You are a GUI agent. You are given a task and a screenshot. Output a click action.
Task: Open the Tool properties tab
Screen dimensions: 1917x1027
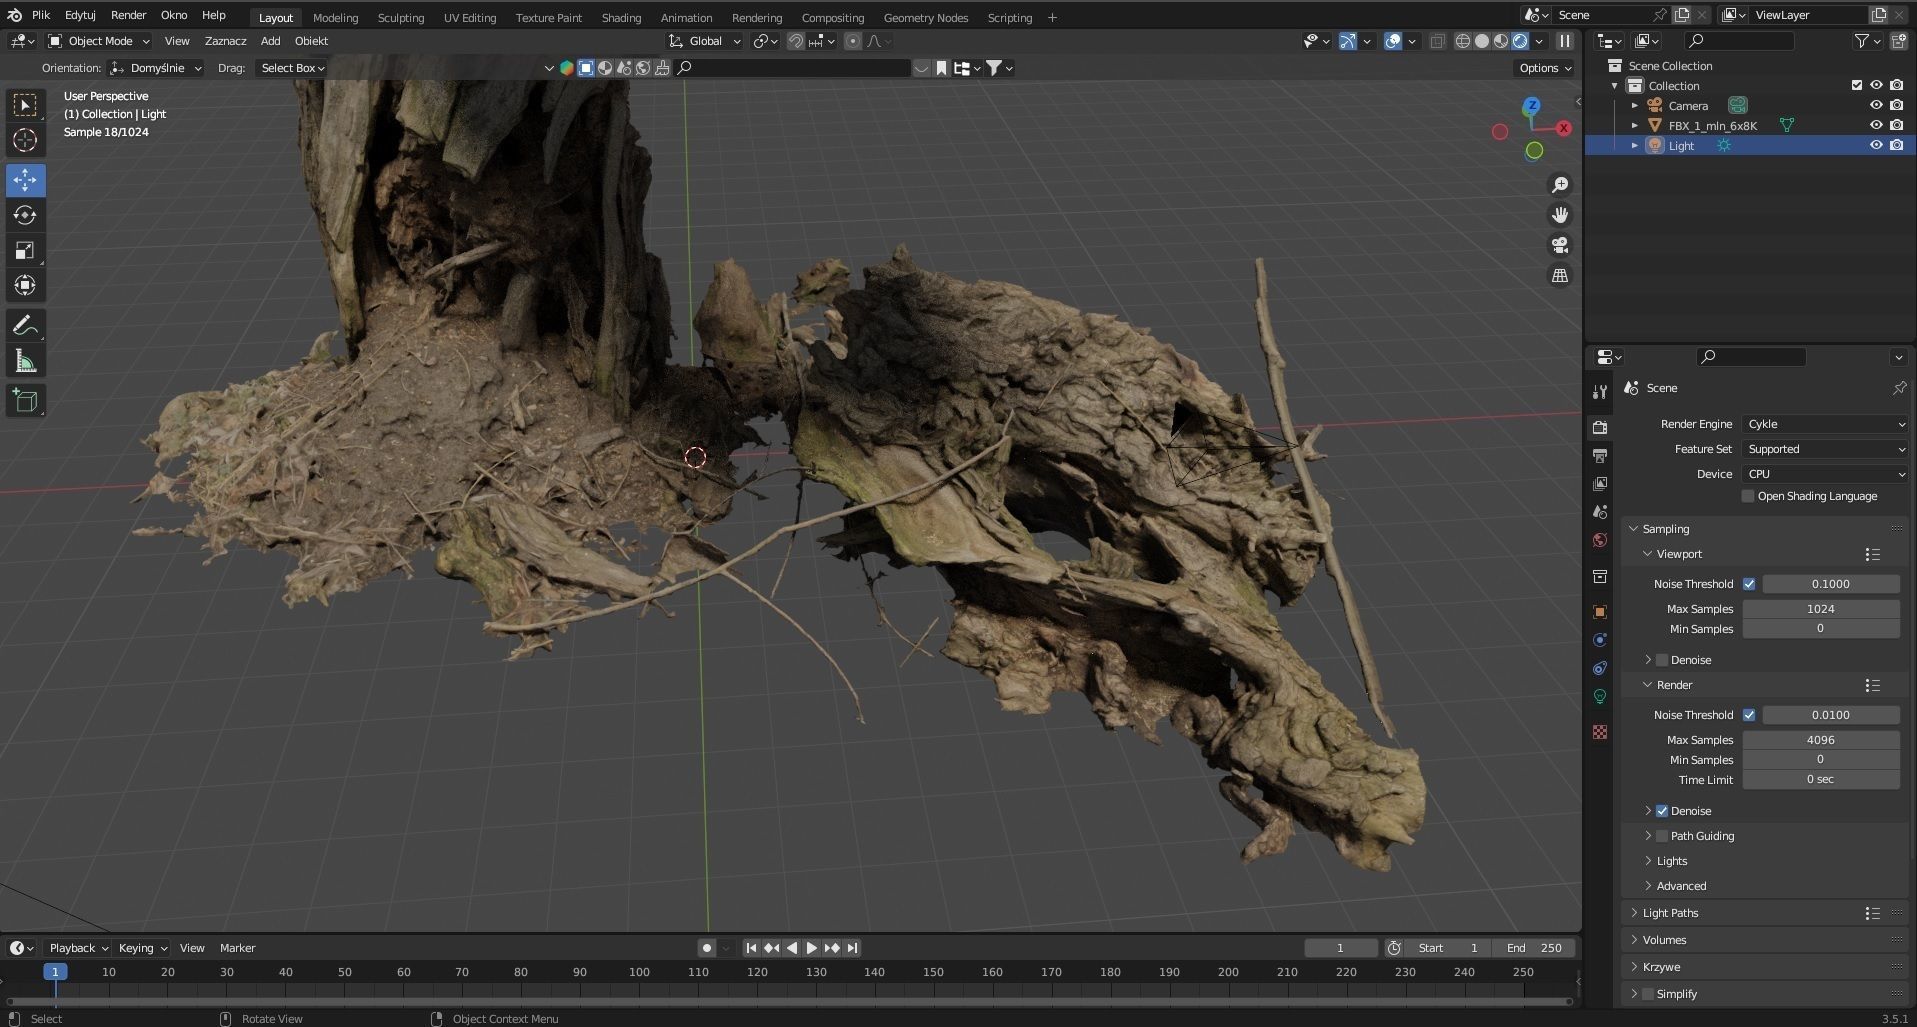pos(1600,392)
